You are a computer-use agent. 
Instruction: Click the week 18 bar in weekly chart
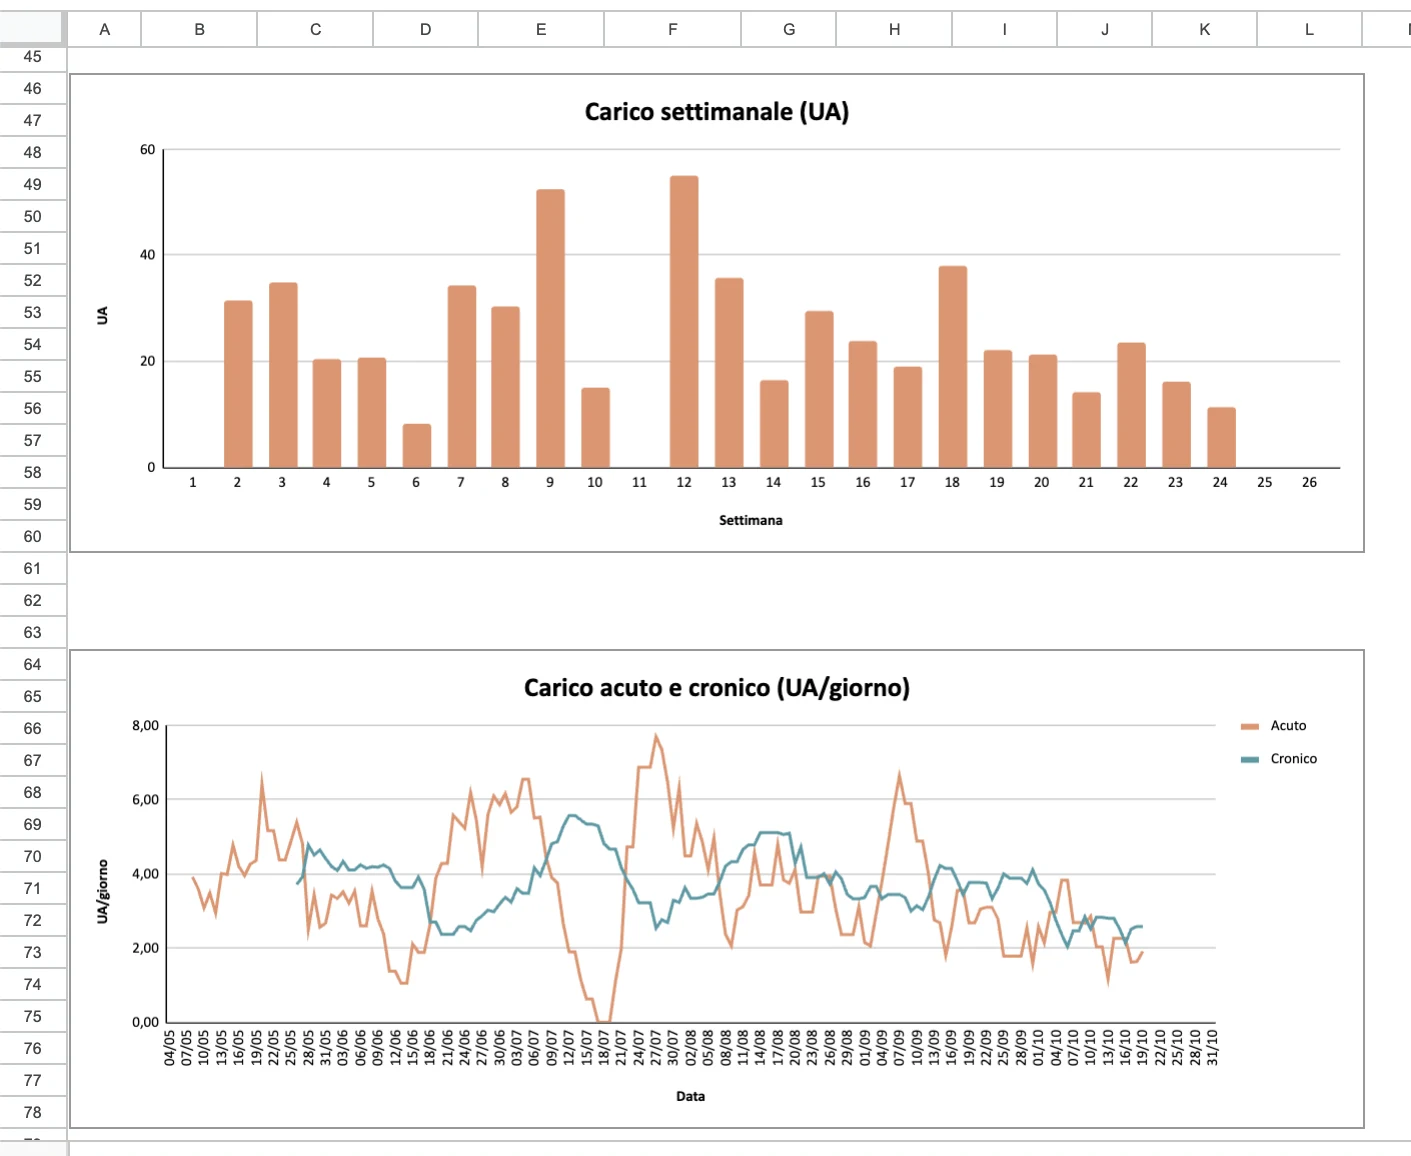[953, 367]
